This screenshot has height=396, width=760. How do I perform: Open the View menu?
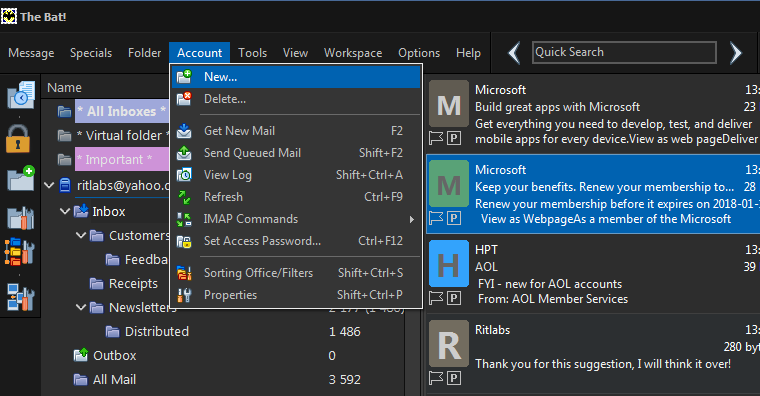[x=295, y=53]
